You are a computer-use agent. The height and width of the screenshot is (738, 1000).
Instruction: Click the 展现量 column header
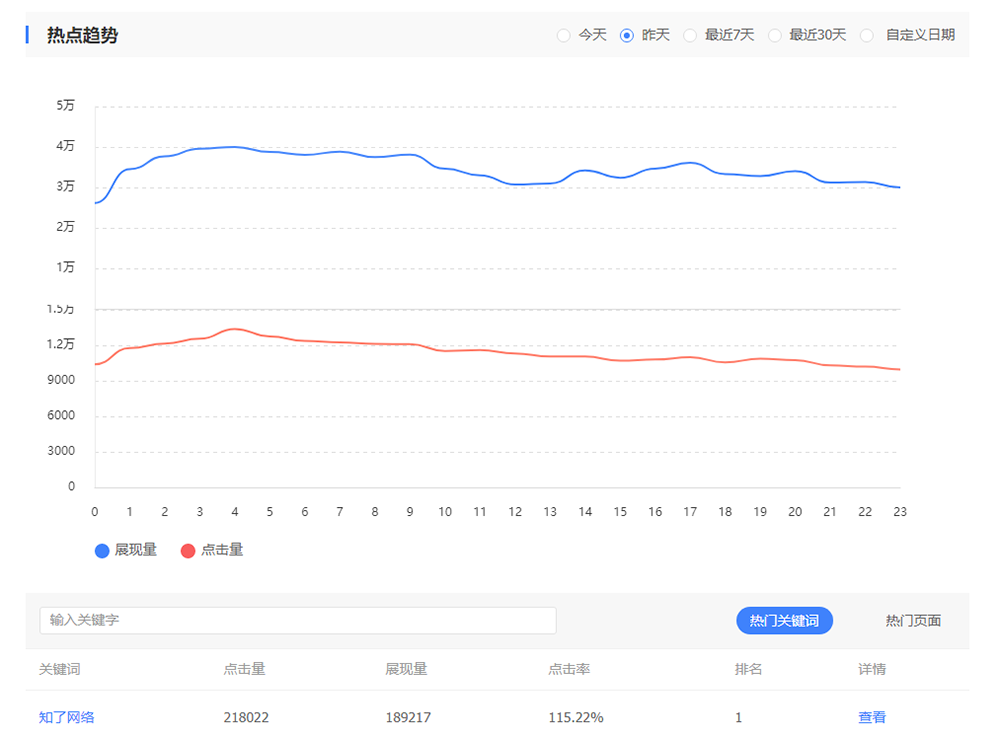(x=406, y=669)
